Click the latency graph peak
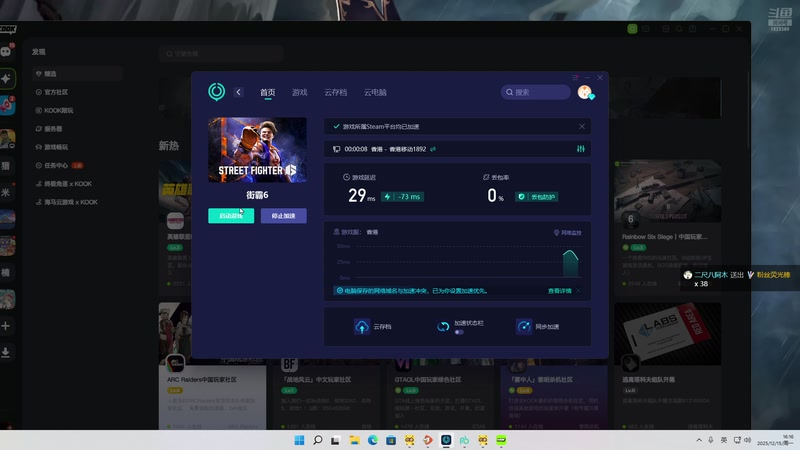This screenshot has height=450, width=800. pyautogui.click(x=570, y=253)
